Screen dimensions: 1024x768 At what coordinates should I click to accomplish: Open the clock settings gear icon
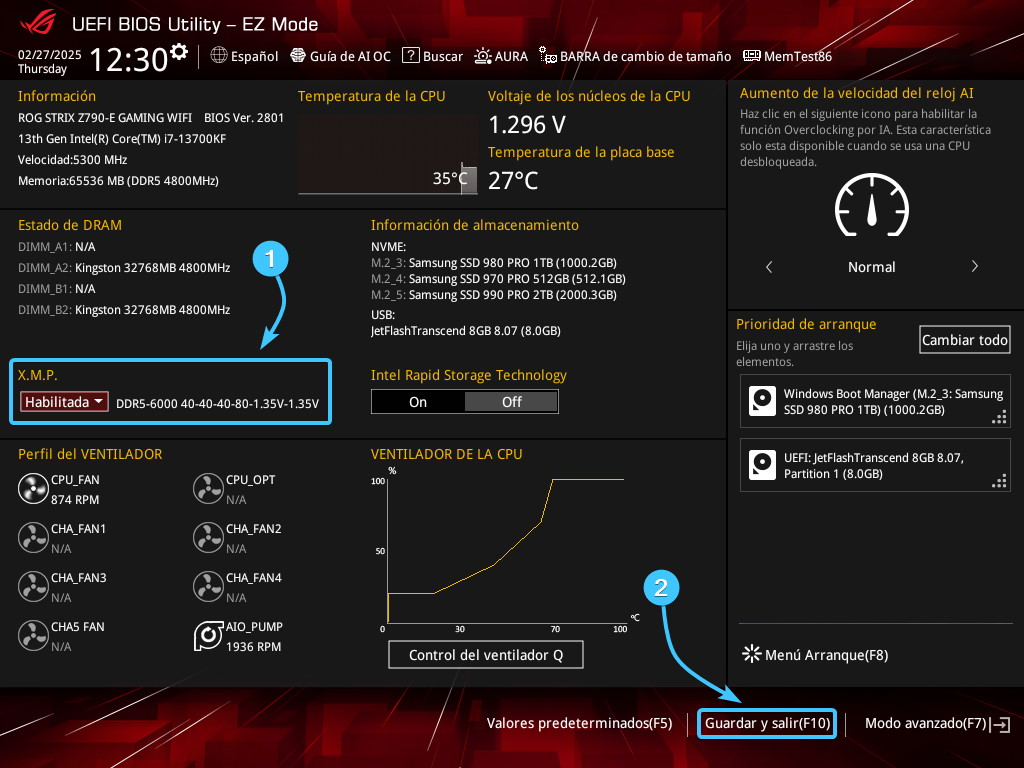coord(179,52)
